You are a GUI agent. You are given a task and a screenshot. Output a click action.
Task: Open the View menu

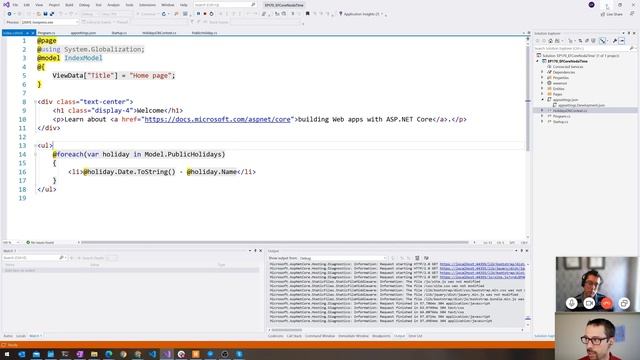39,5
